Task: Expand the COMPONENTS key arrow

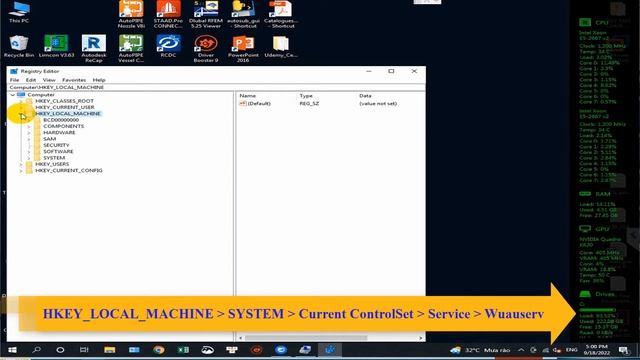Action: [29, 126]
